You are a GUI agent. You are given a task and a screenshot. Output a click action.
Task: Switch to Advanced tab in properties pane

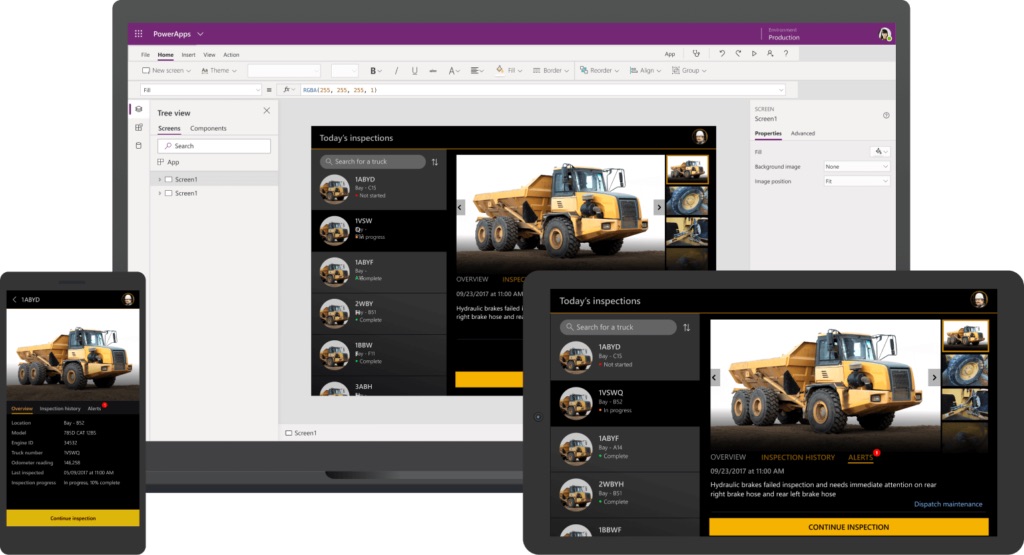coord(803,133)
